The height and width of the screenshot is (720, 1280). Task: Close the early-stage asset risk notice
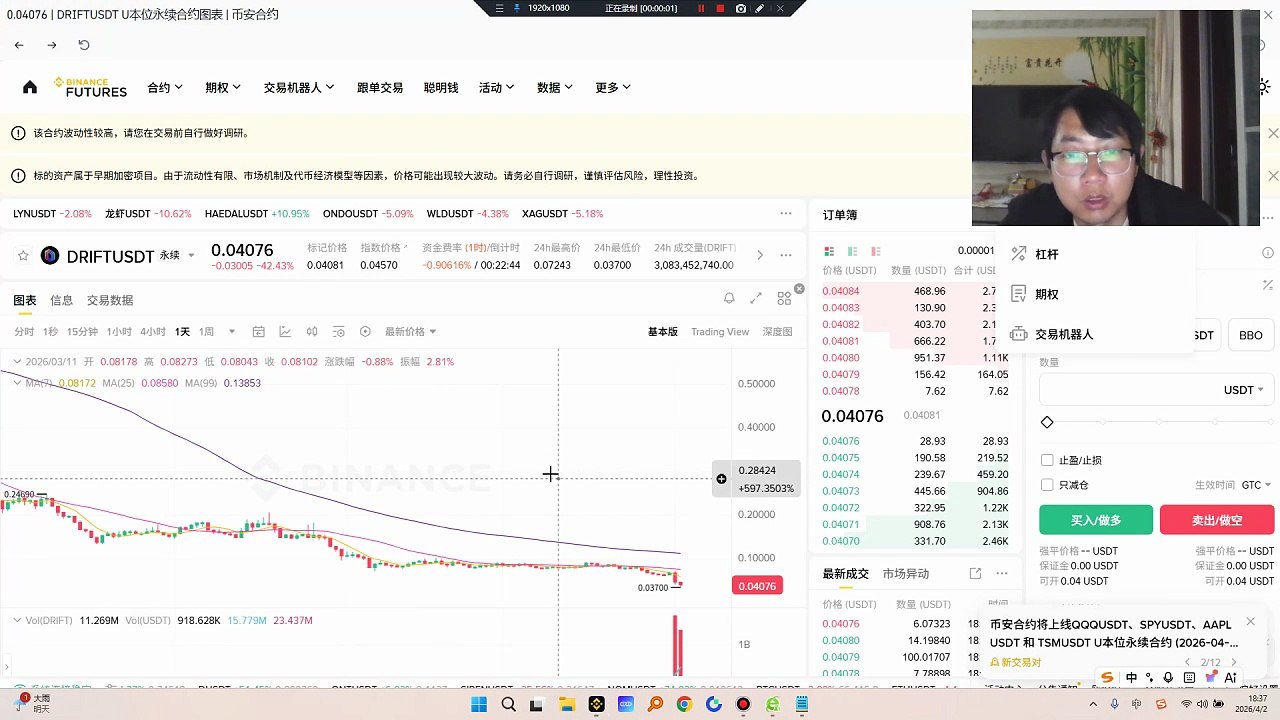pos(1273,176)
